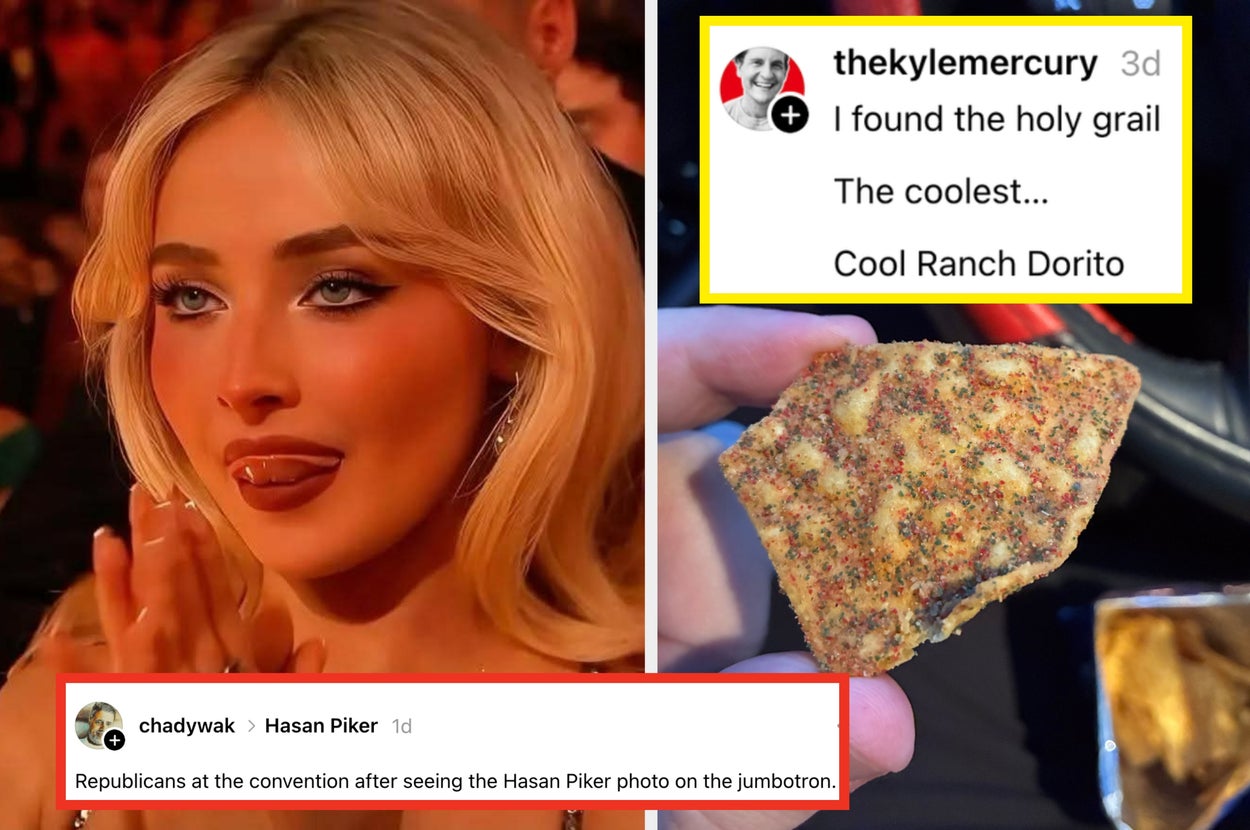Screen dimensions: 1250x830
Task: Click the yellow border of the Dorito post
Action: (945, 20)
